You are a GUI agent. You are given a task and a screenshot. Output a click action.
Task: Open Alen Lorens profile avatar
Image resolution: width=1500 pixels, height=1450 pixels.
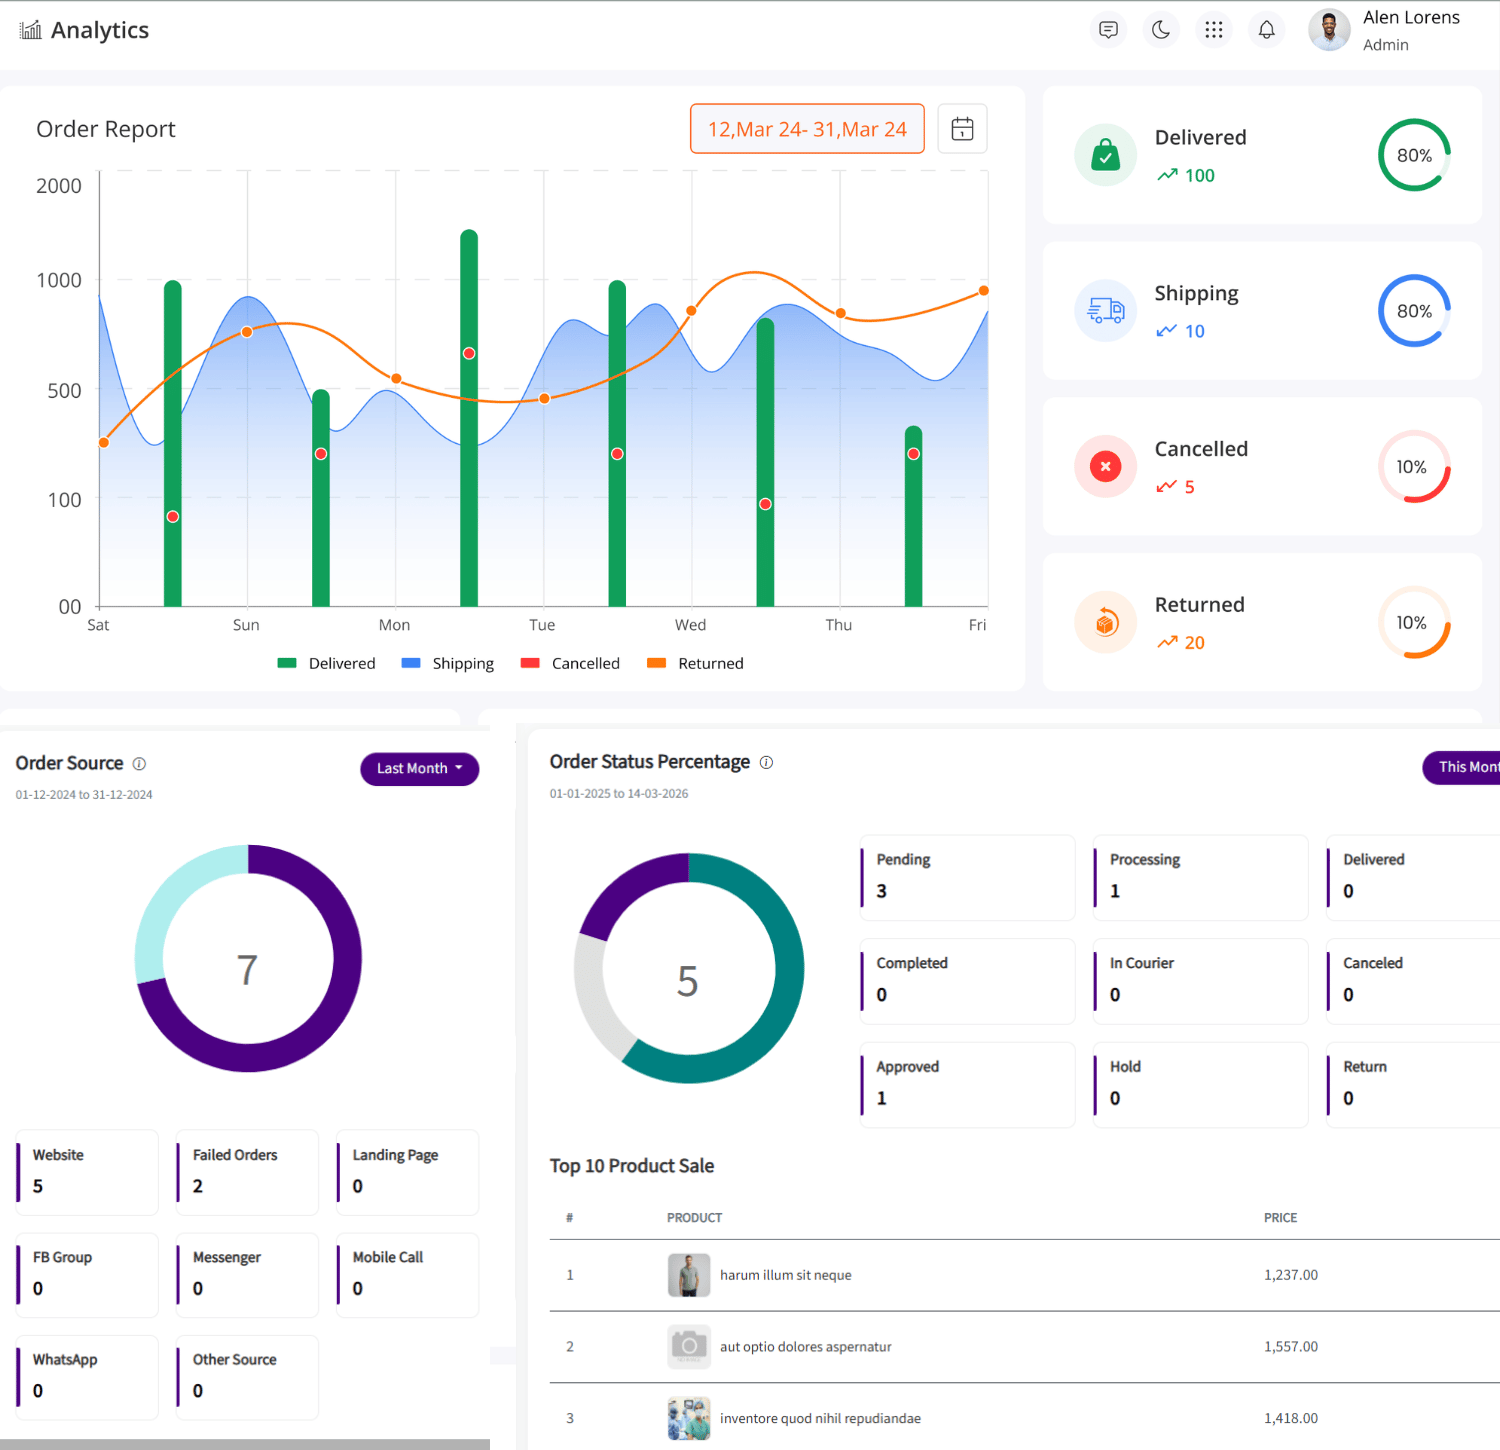[1328, 29]
